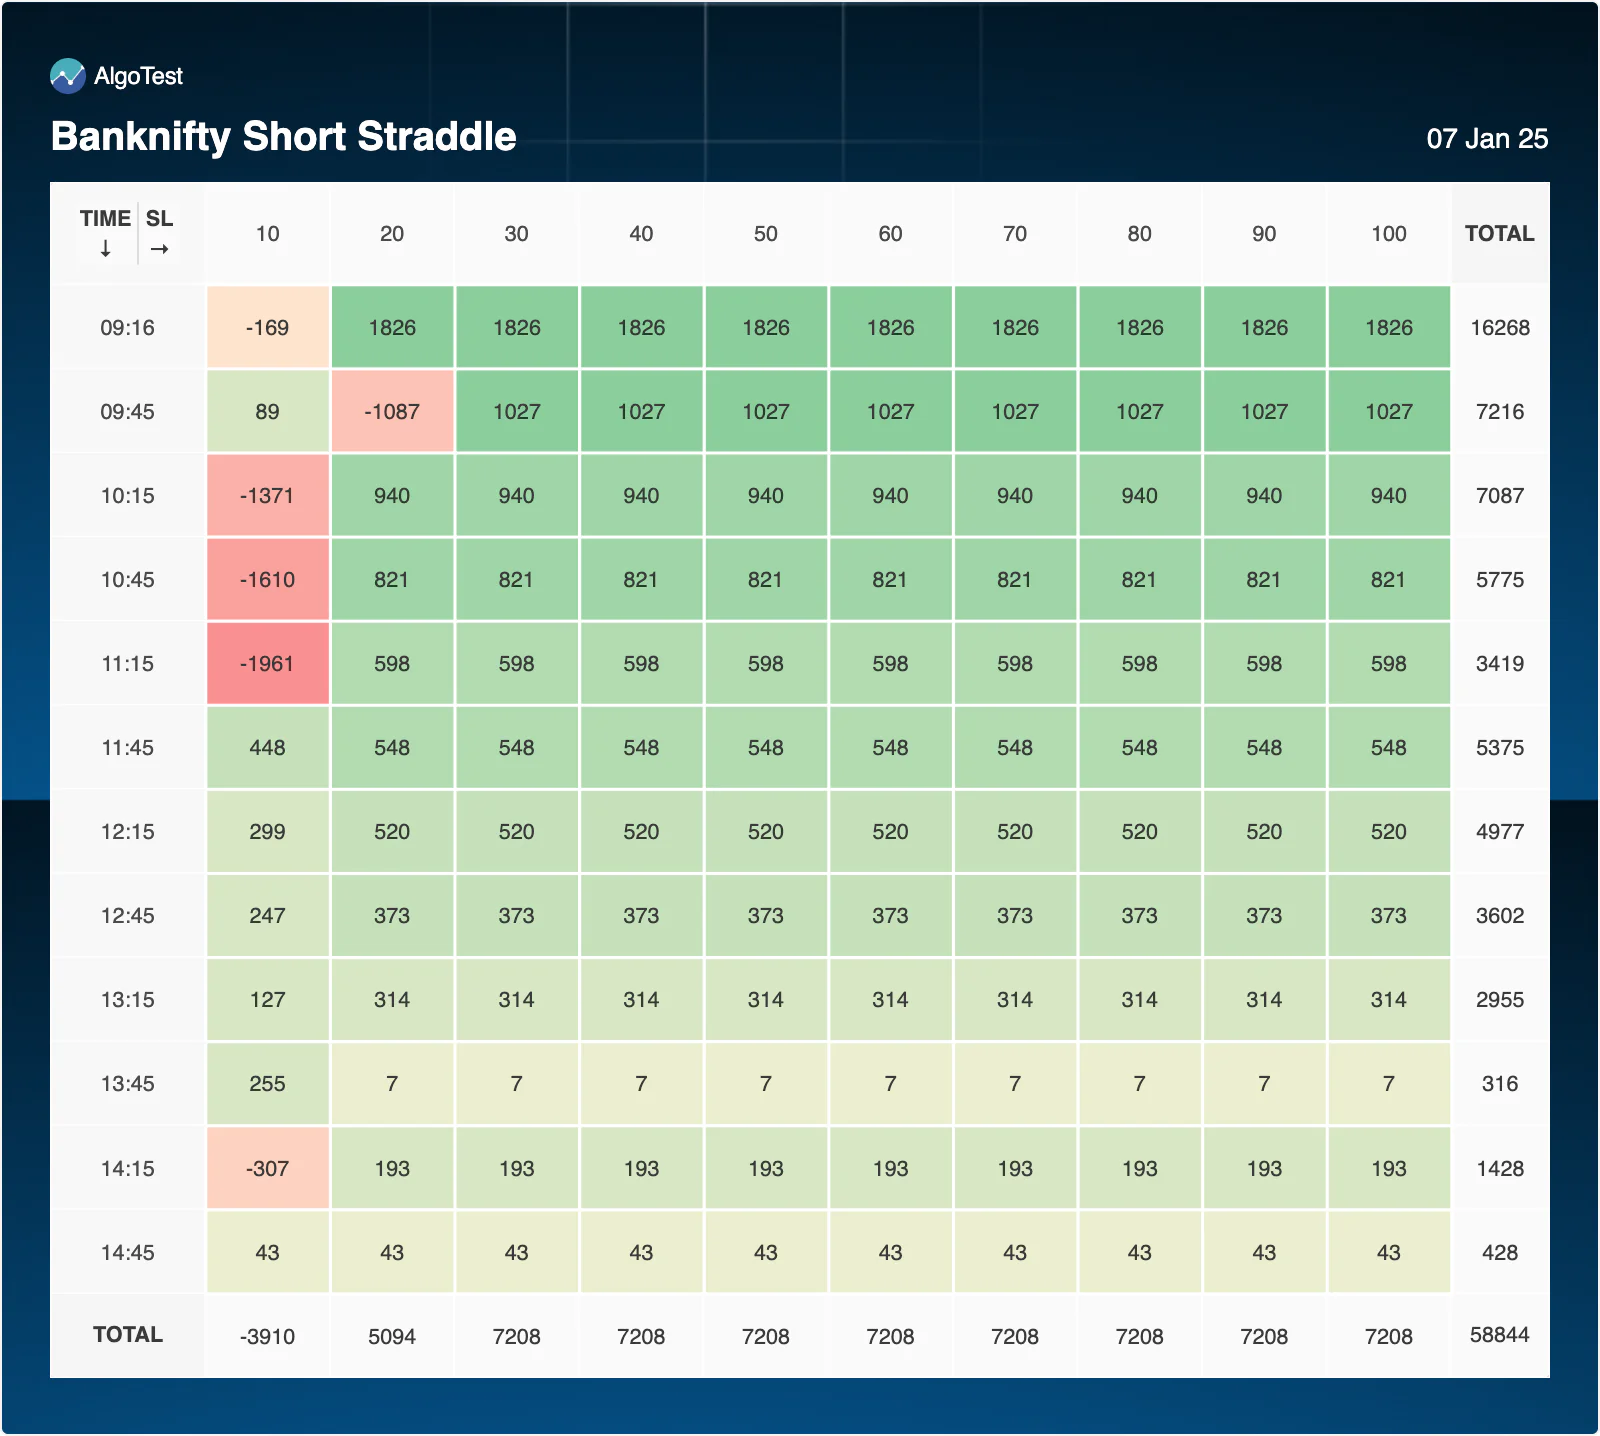Click the -307 cell at 14:15
1600x1436 pixels.
(x=267, y=1168)
